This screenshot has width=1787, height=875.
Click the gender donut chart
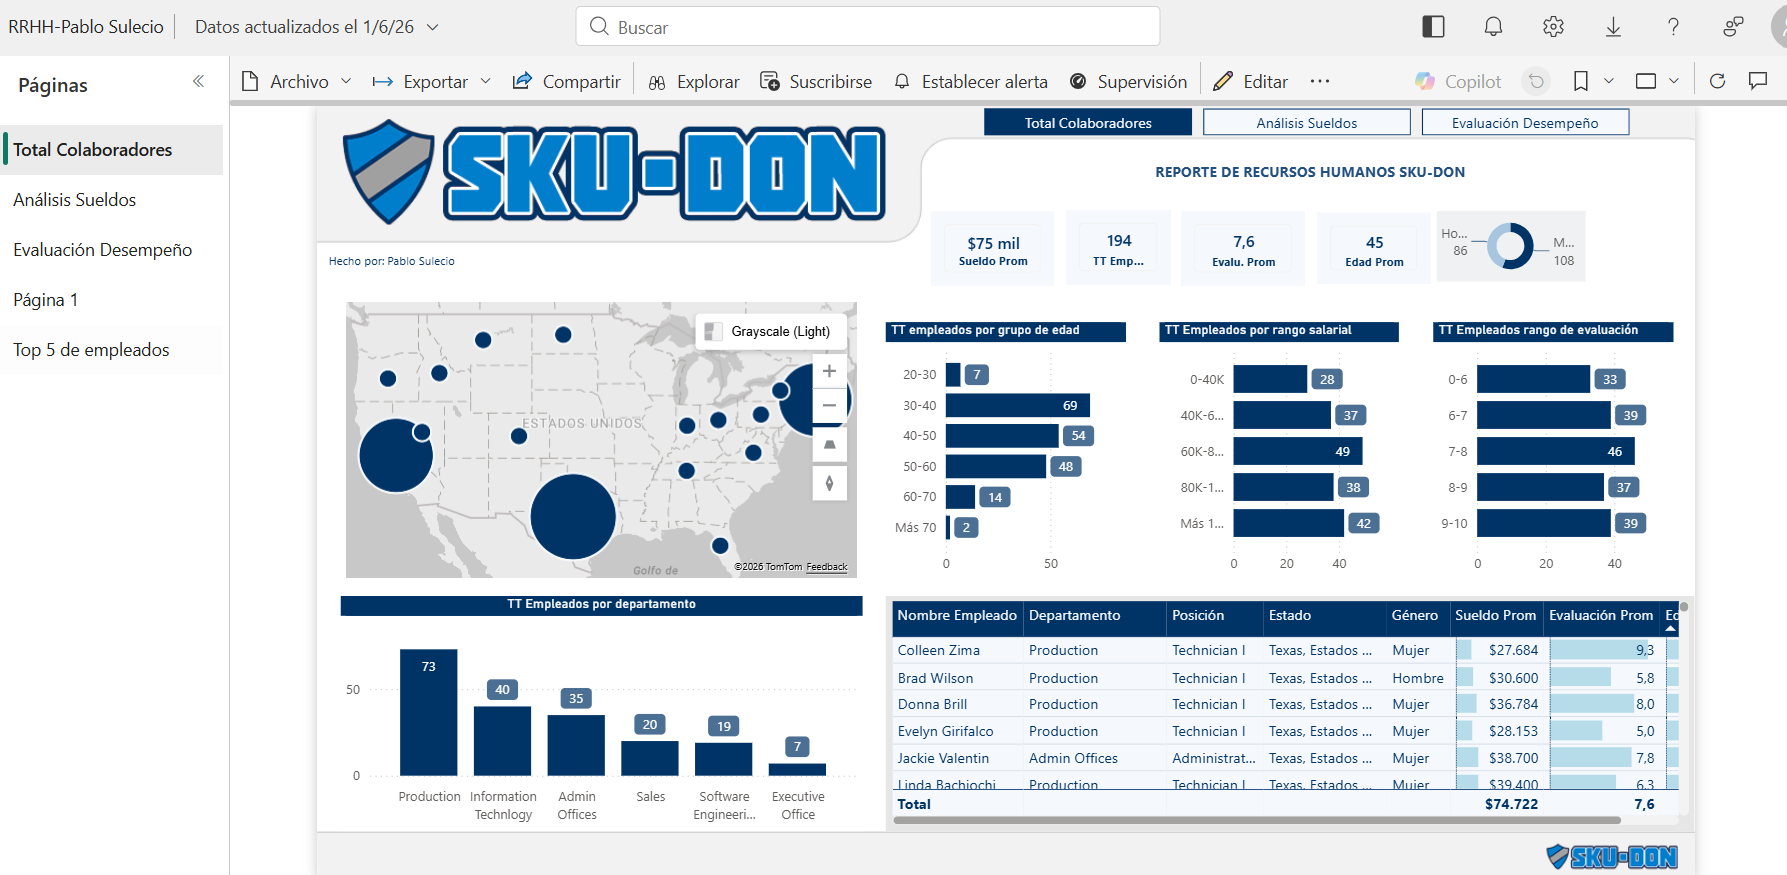1510,246
